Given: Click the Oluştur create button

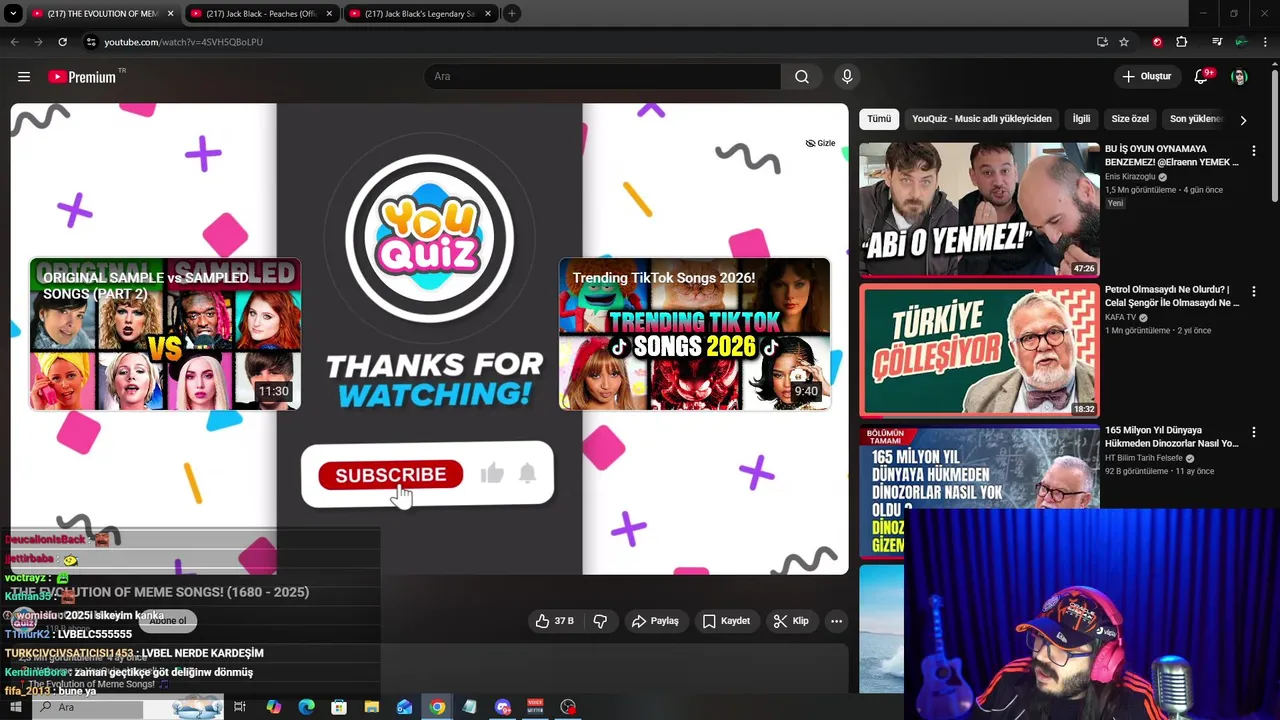Looking at the screenshot, I should click(1146, 77).
